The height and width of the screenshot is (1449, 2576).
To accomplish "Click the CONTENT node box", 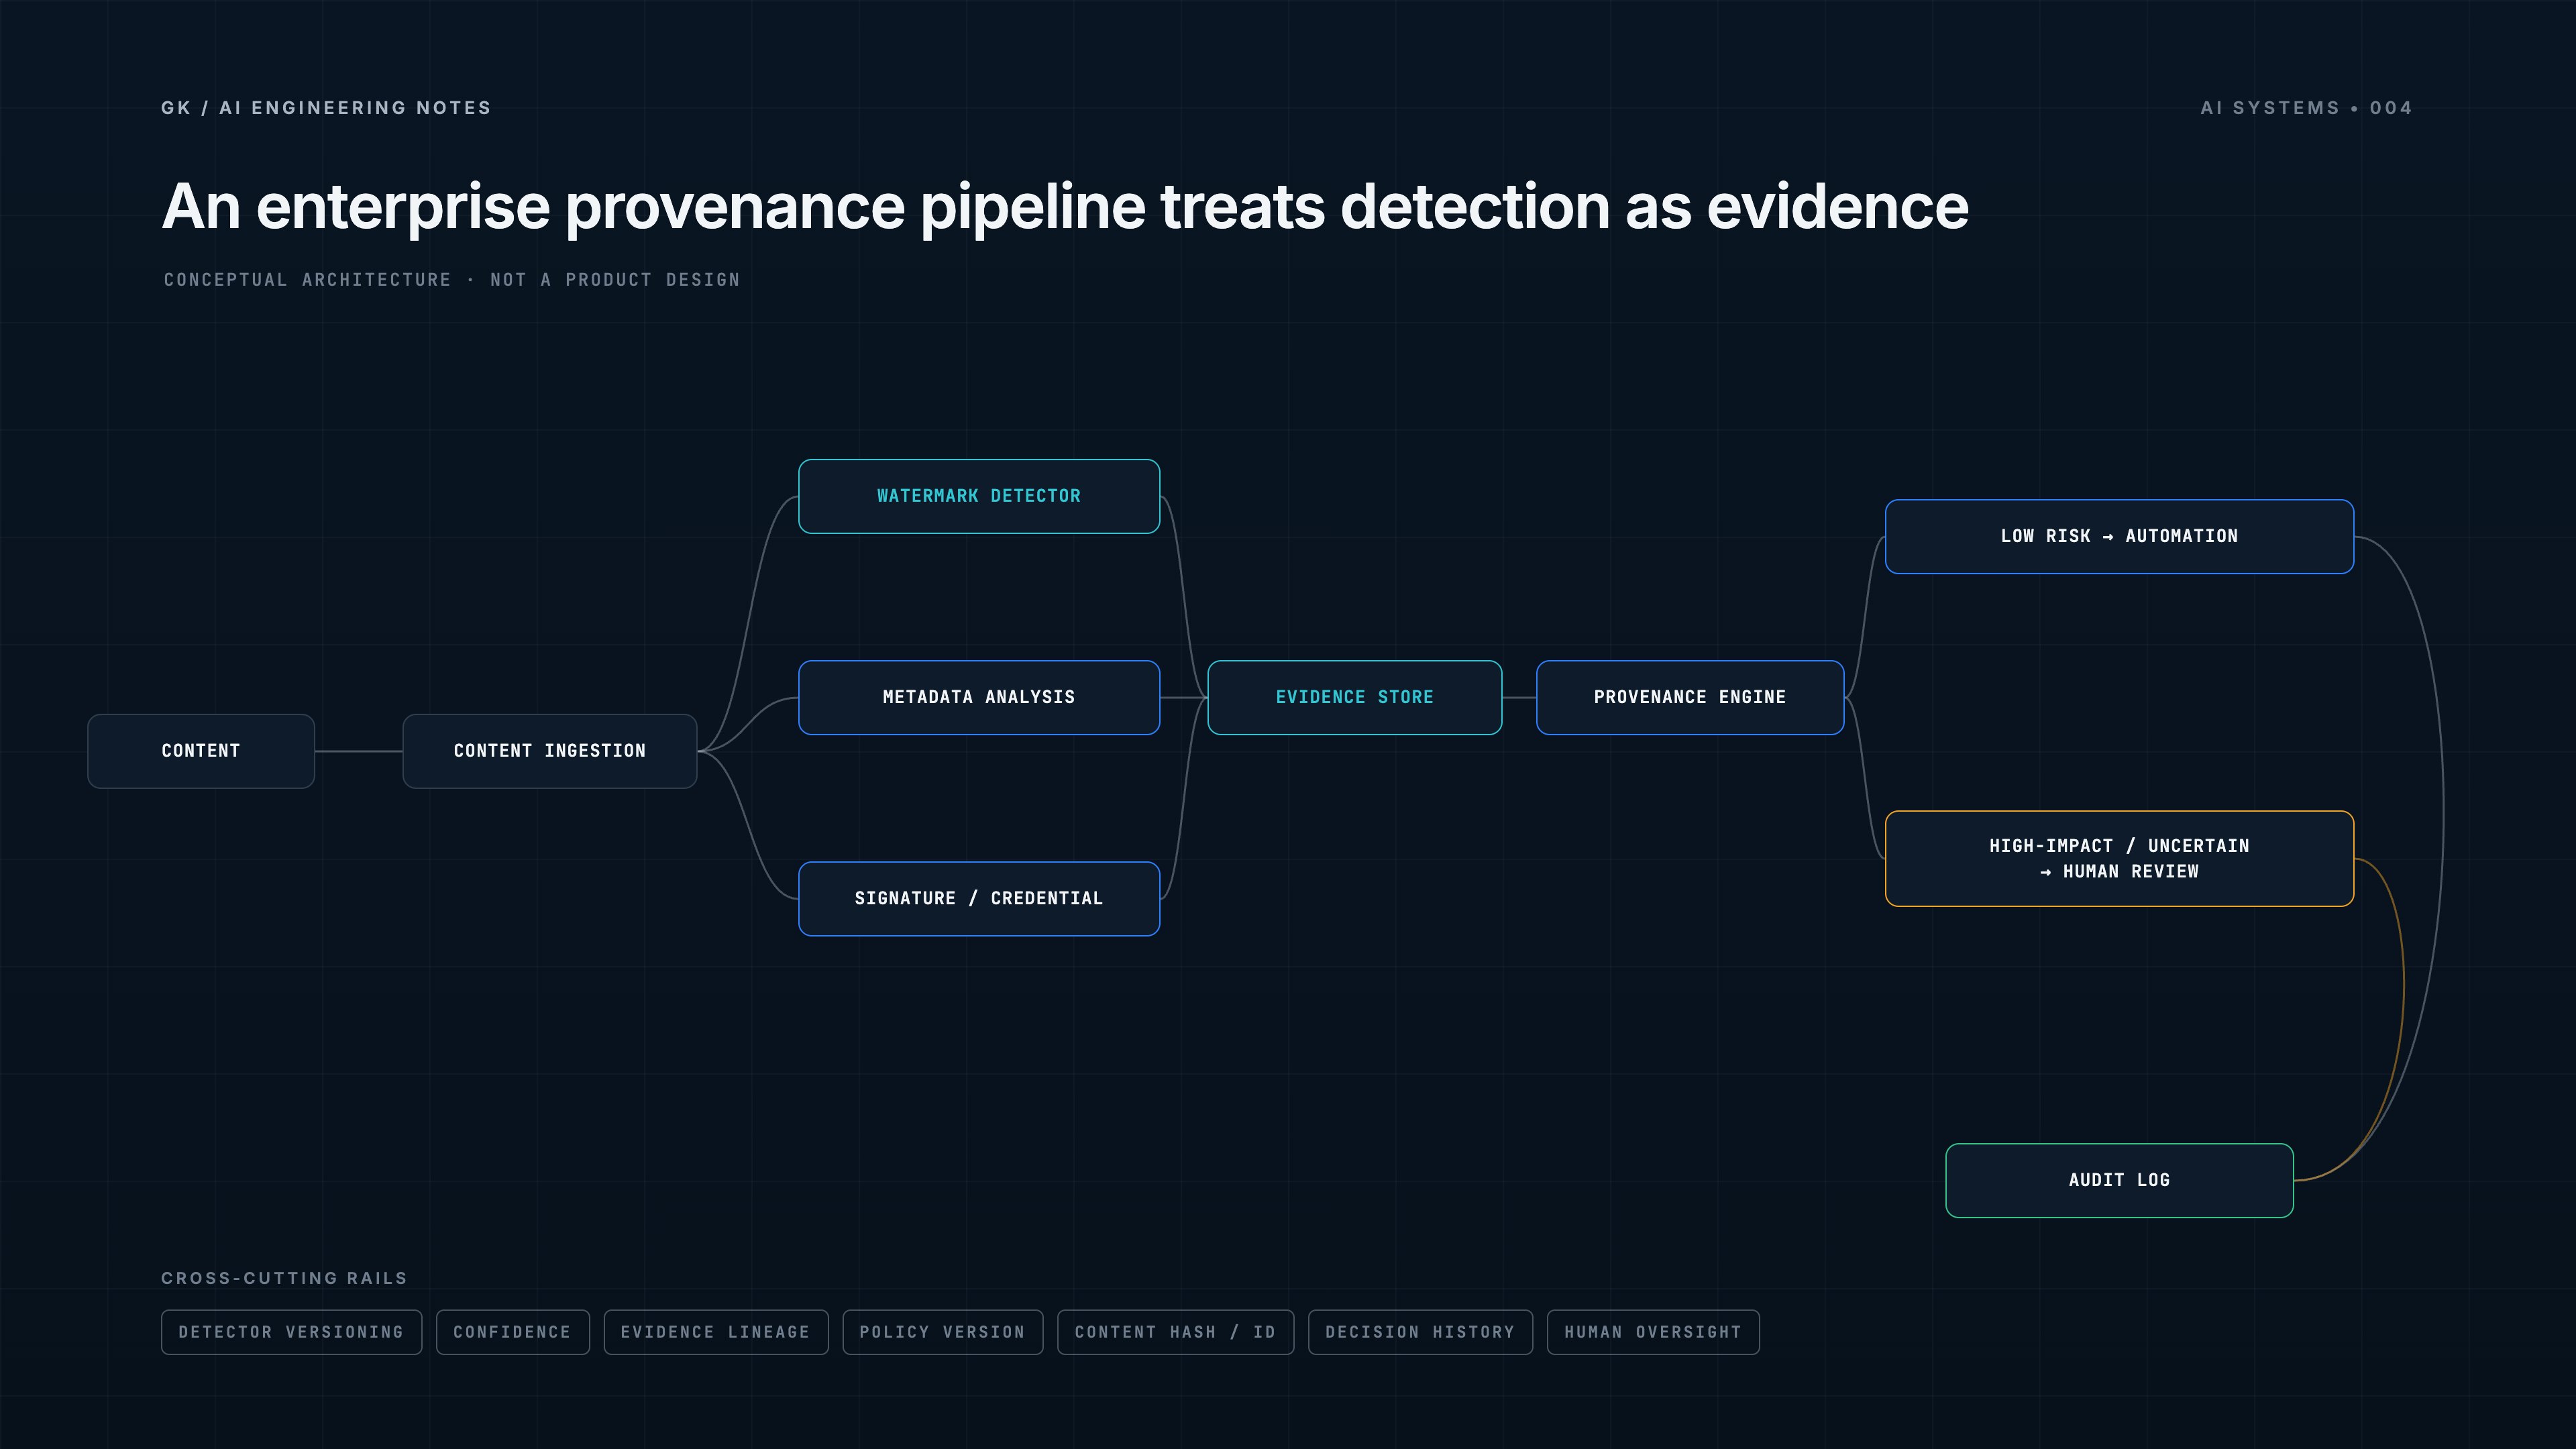I will click(201, 751).
